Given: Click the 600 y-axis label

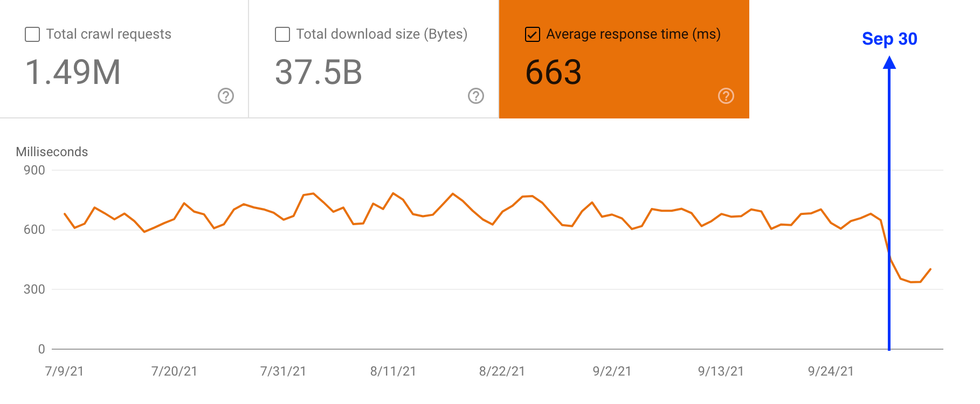Looking at the screenshot, I should [34, 230].
